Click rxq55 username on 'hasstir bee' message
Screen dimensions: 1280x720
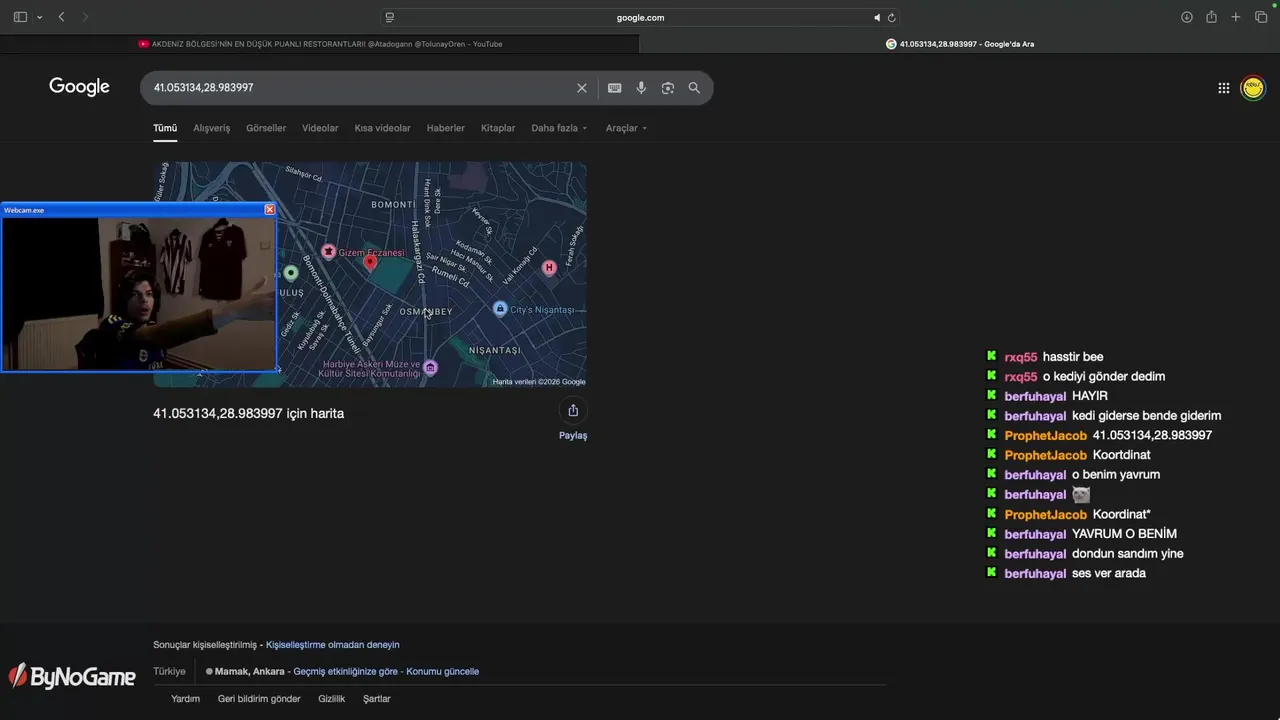1021,357
